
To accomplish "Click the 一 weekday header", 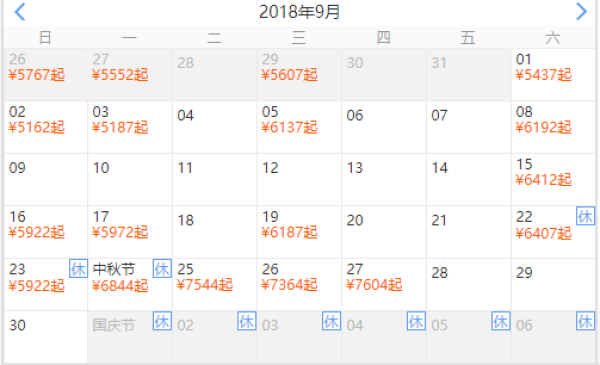I will click(130, 37).
